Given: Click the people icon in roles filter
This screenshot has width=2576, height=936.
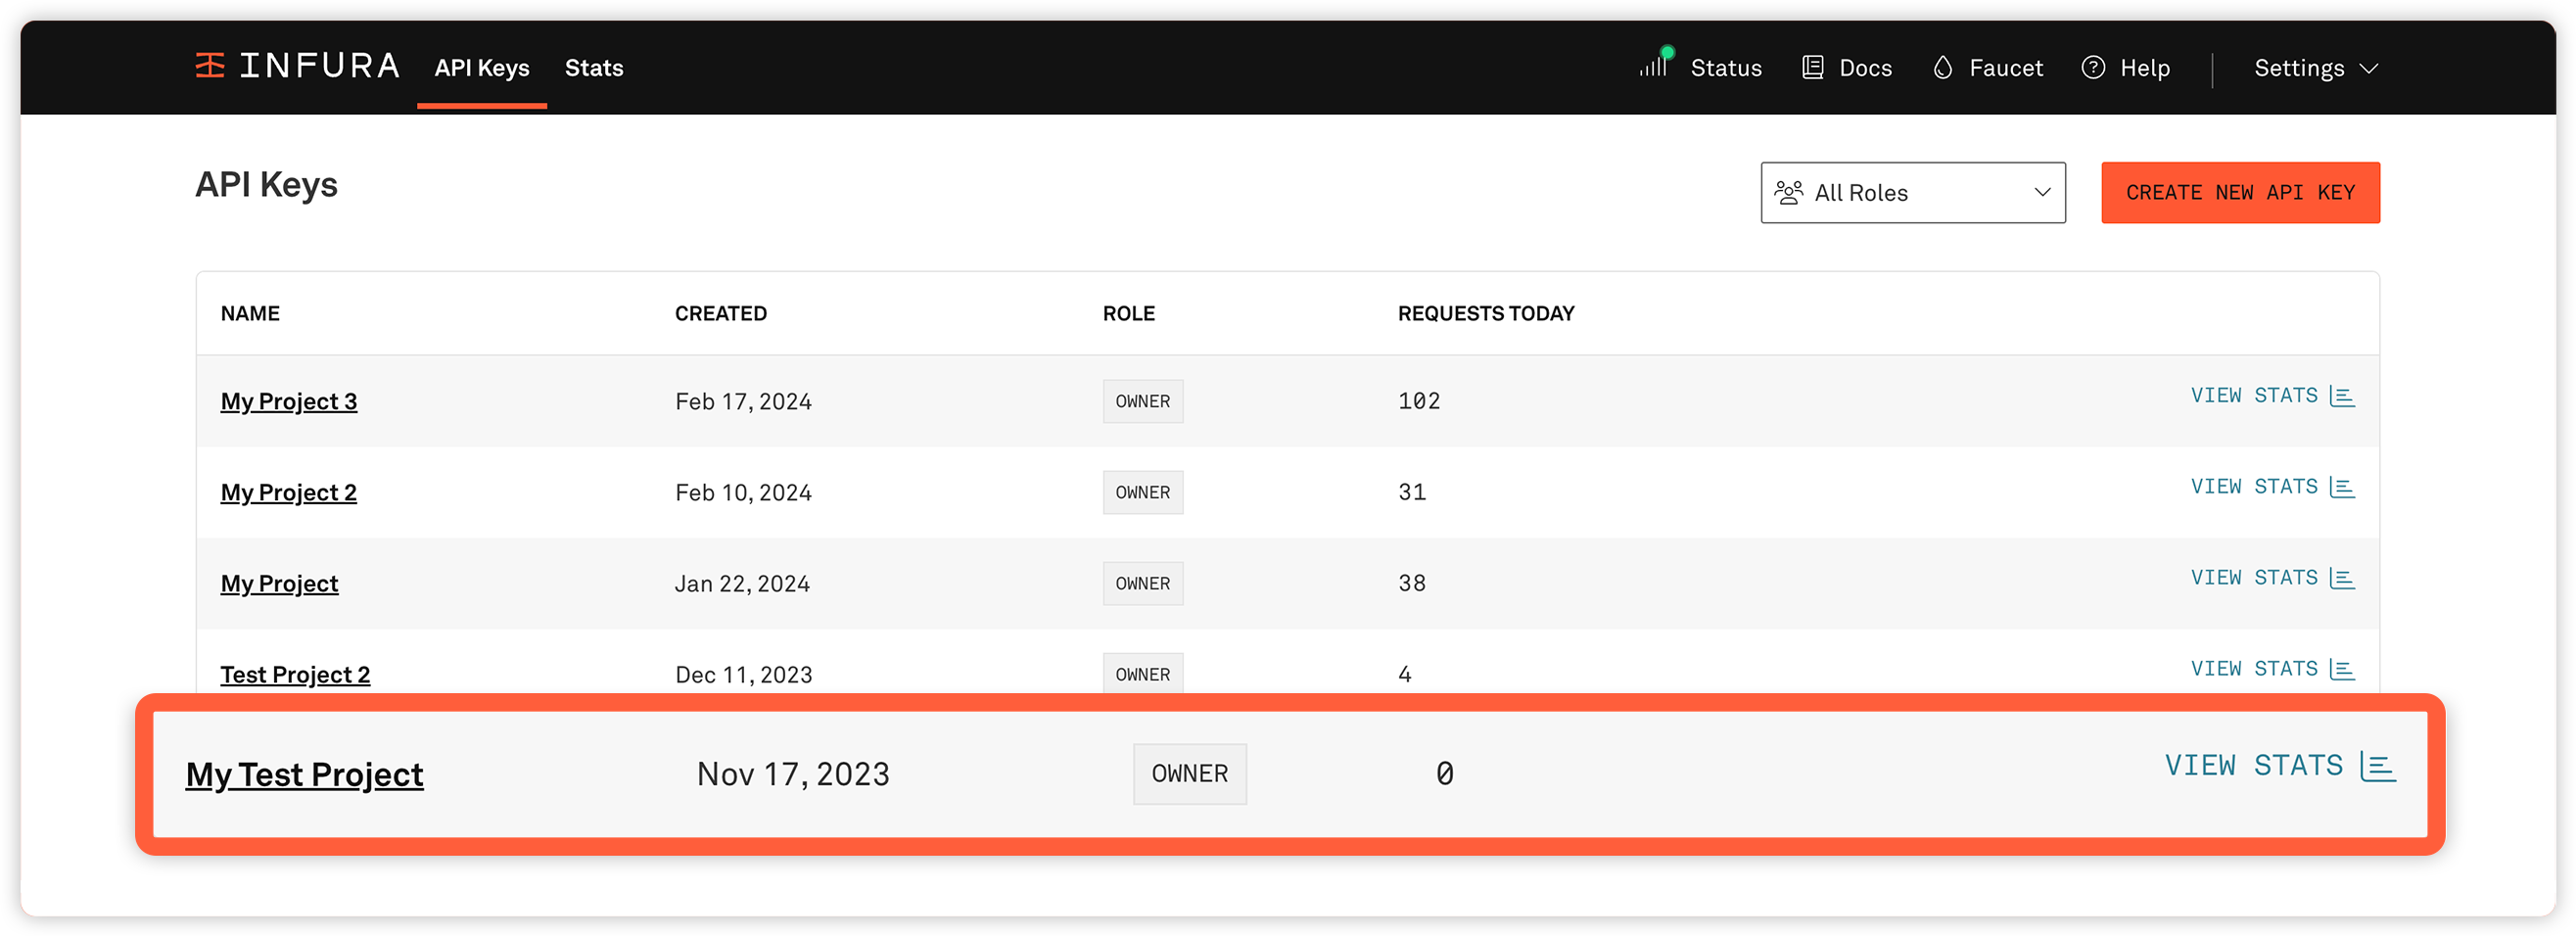Looking at the screenshot, I should (1788, 192).
